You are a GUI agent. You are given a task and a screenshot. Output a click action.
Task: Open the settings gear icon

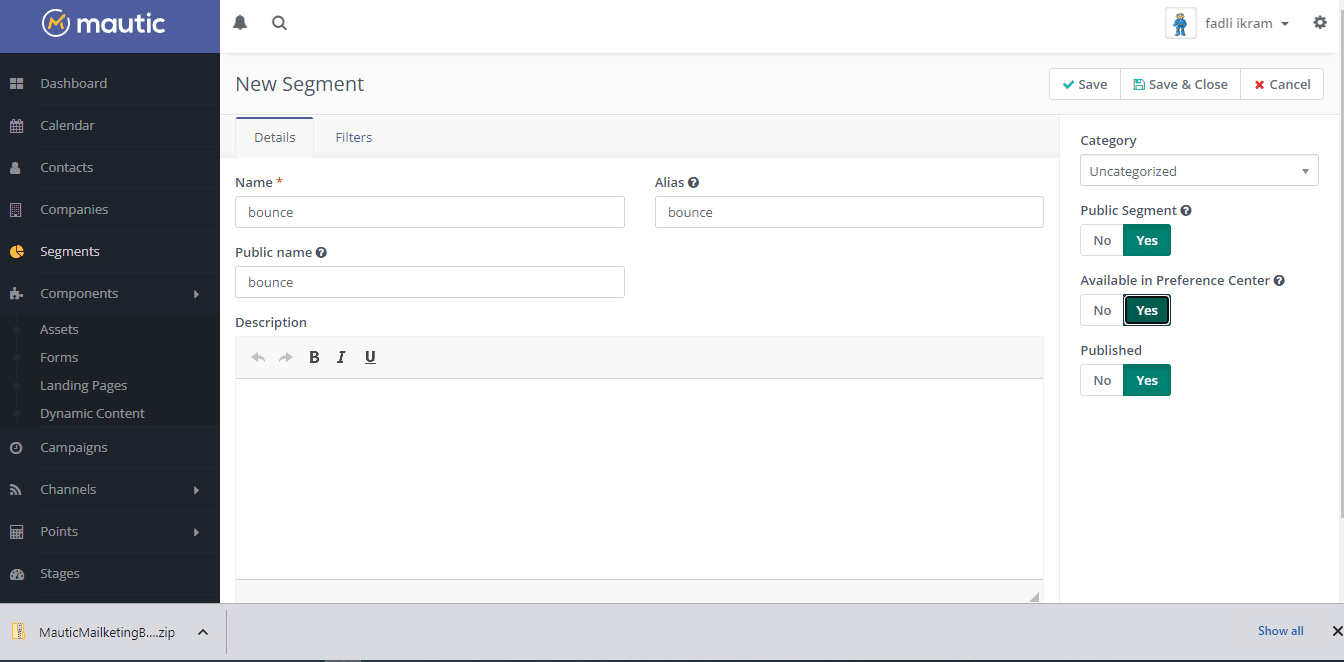1319,23
